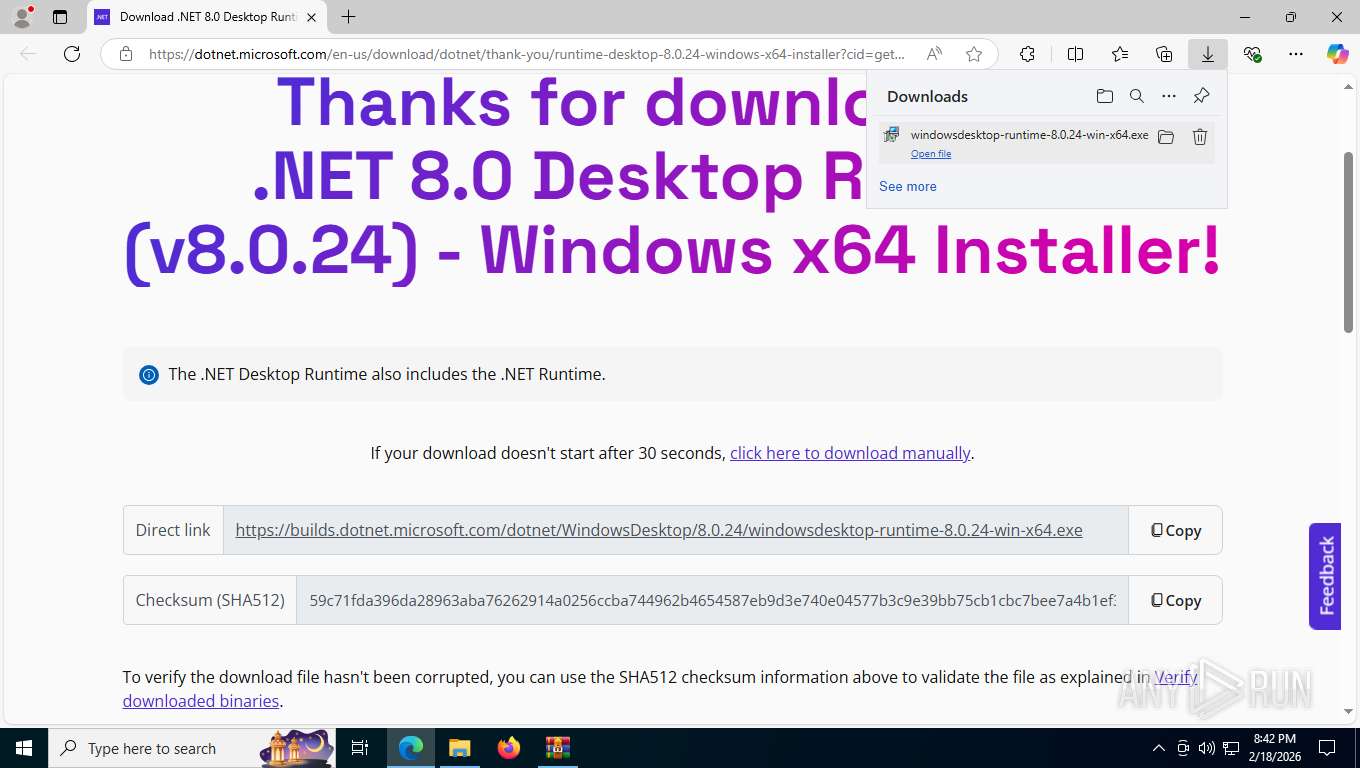
Task: Open a new browser tab
Action: [x=348, y=17]
